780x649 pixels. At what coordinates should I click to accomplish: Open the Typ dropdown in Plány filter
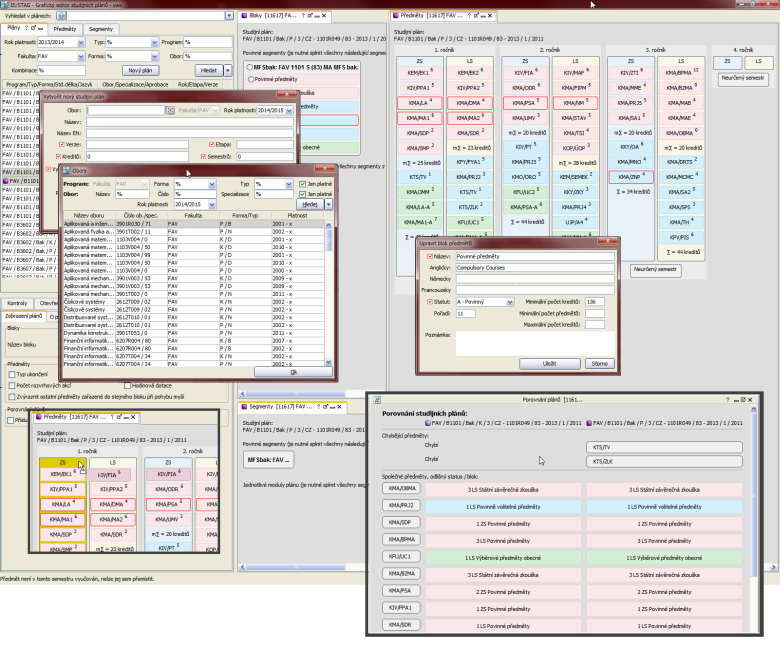pyautogui.click(x=155, y=43)
